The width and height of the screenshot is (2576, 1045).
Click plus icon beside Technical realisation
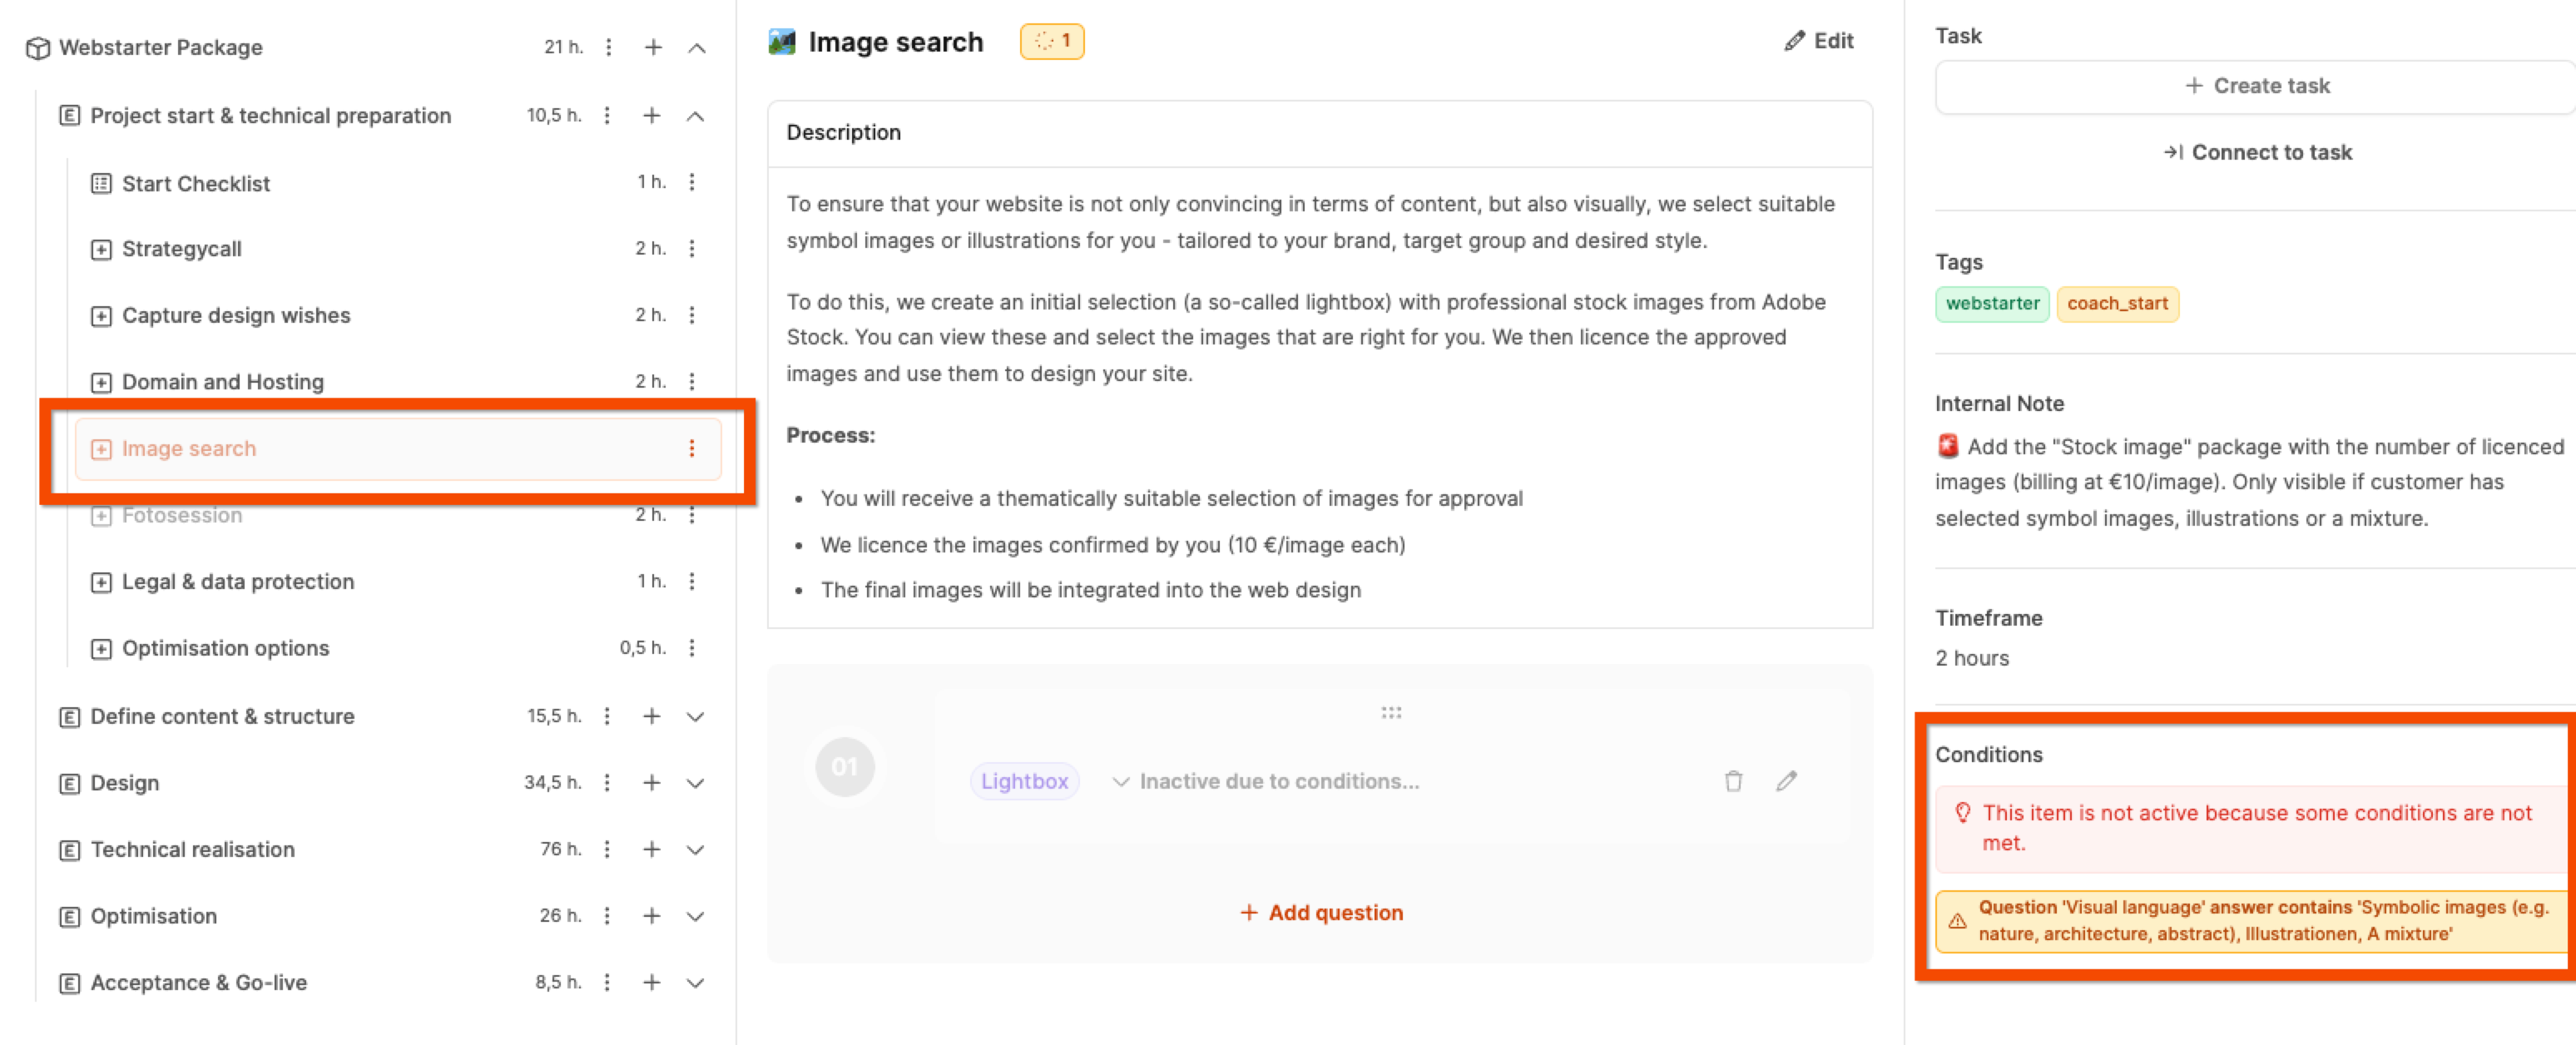652,849
